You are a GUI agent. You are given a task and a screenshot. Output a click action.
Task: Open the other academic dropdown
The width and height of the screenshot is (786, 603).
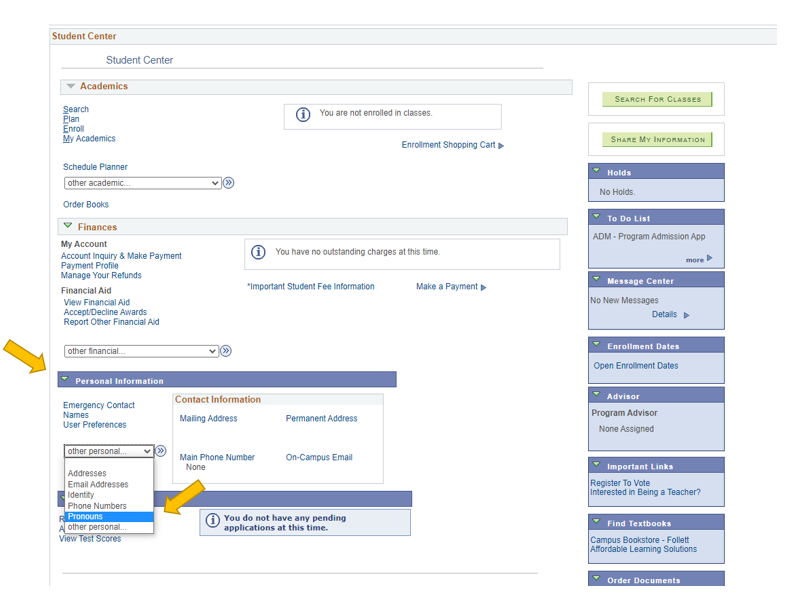point(142,183)
